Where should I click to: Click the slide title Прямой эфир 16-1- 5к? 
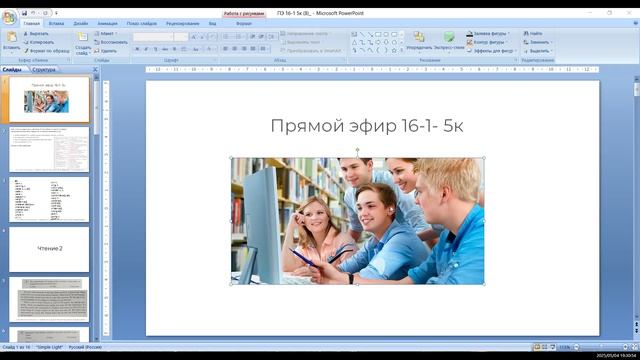(367, 126)
